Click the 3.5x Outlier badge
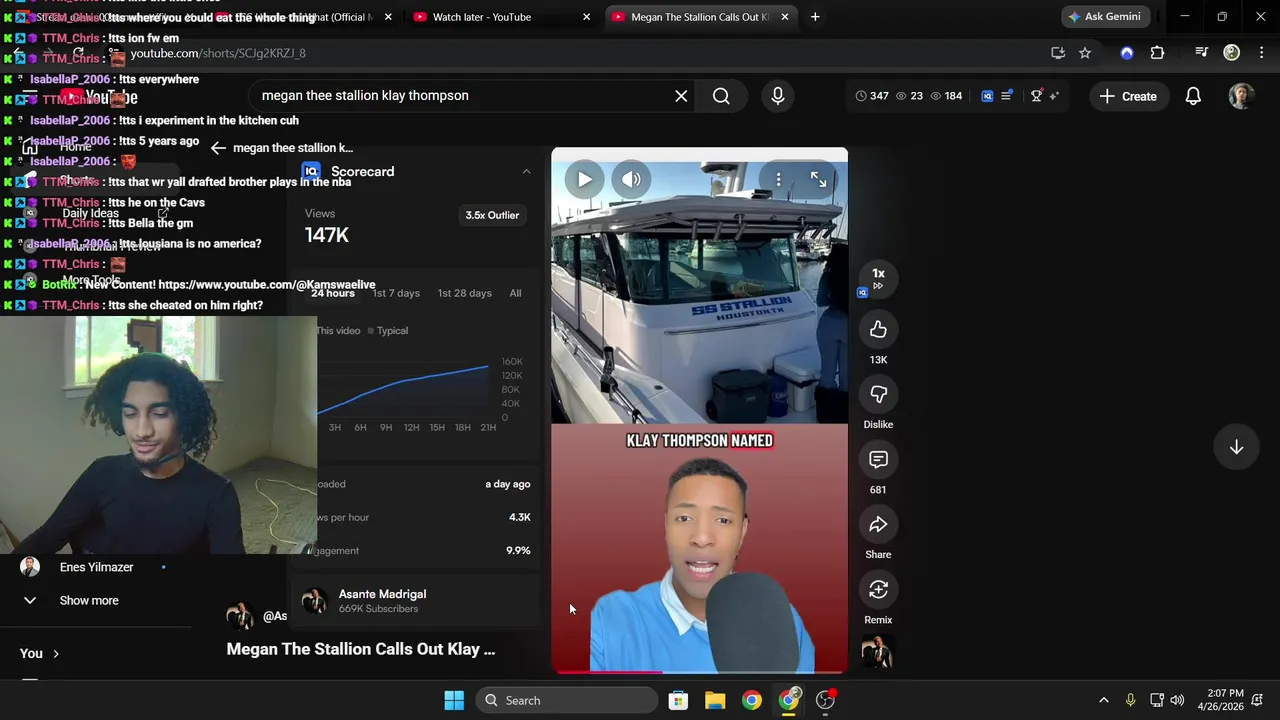 click(x=492, y=215)
